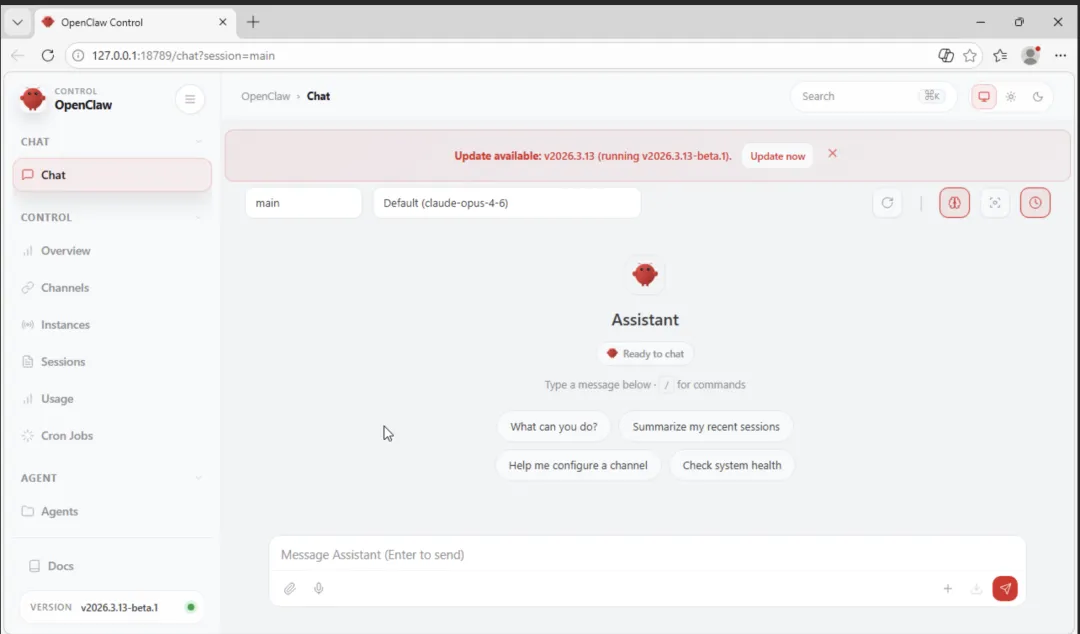
Task: Switch to the light theme sun icon
Action: 1010,96
